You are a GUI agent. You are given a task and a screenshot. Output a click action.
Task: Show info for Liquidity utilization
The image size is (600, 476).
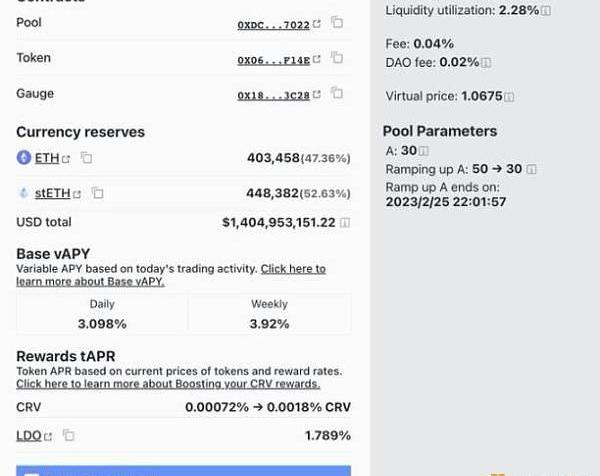click(545, 10)
